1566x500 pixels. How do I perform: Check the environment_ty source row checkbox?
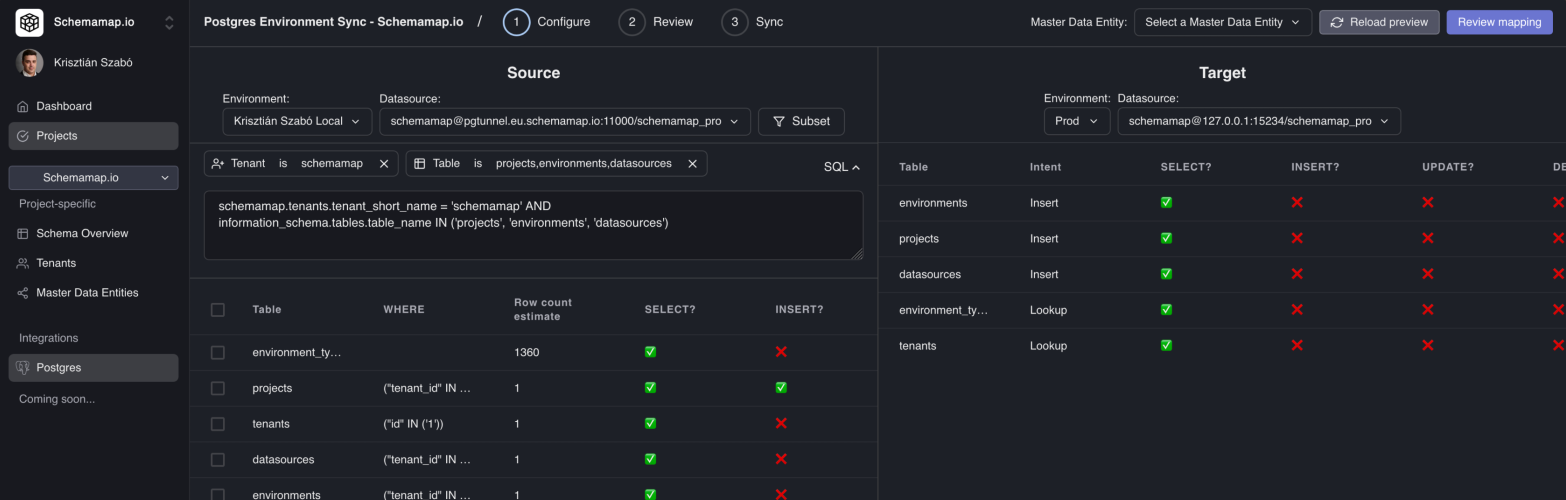click(218, 353)
